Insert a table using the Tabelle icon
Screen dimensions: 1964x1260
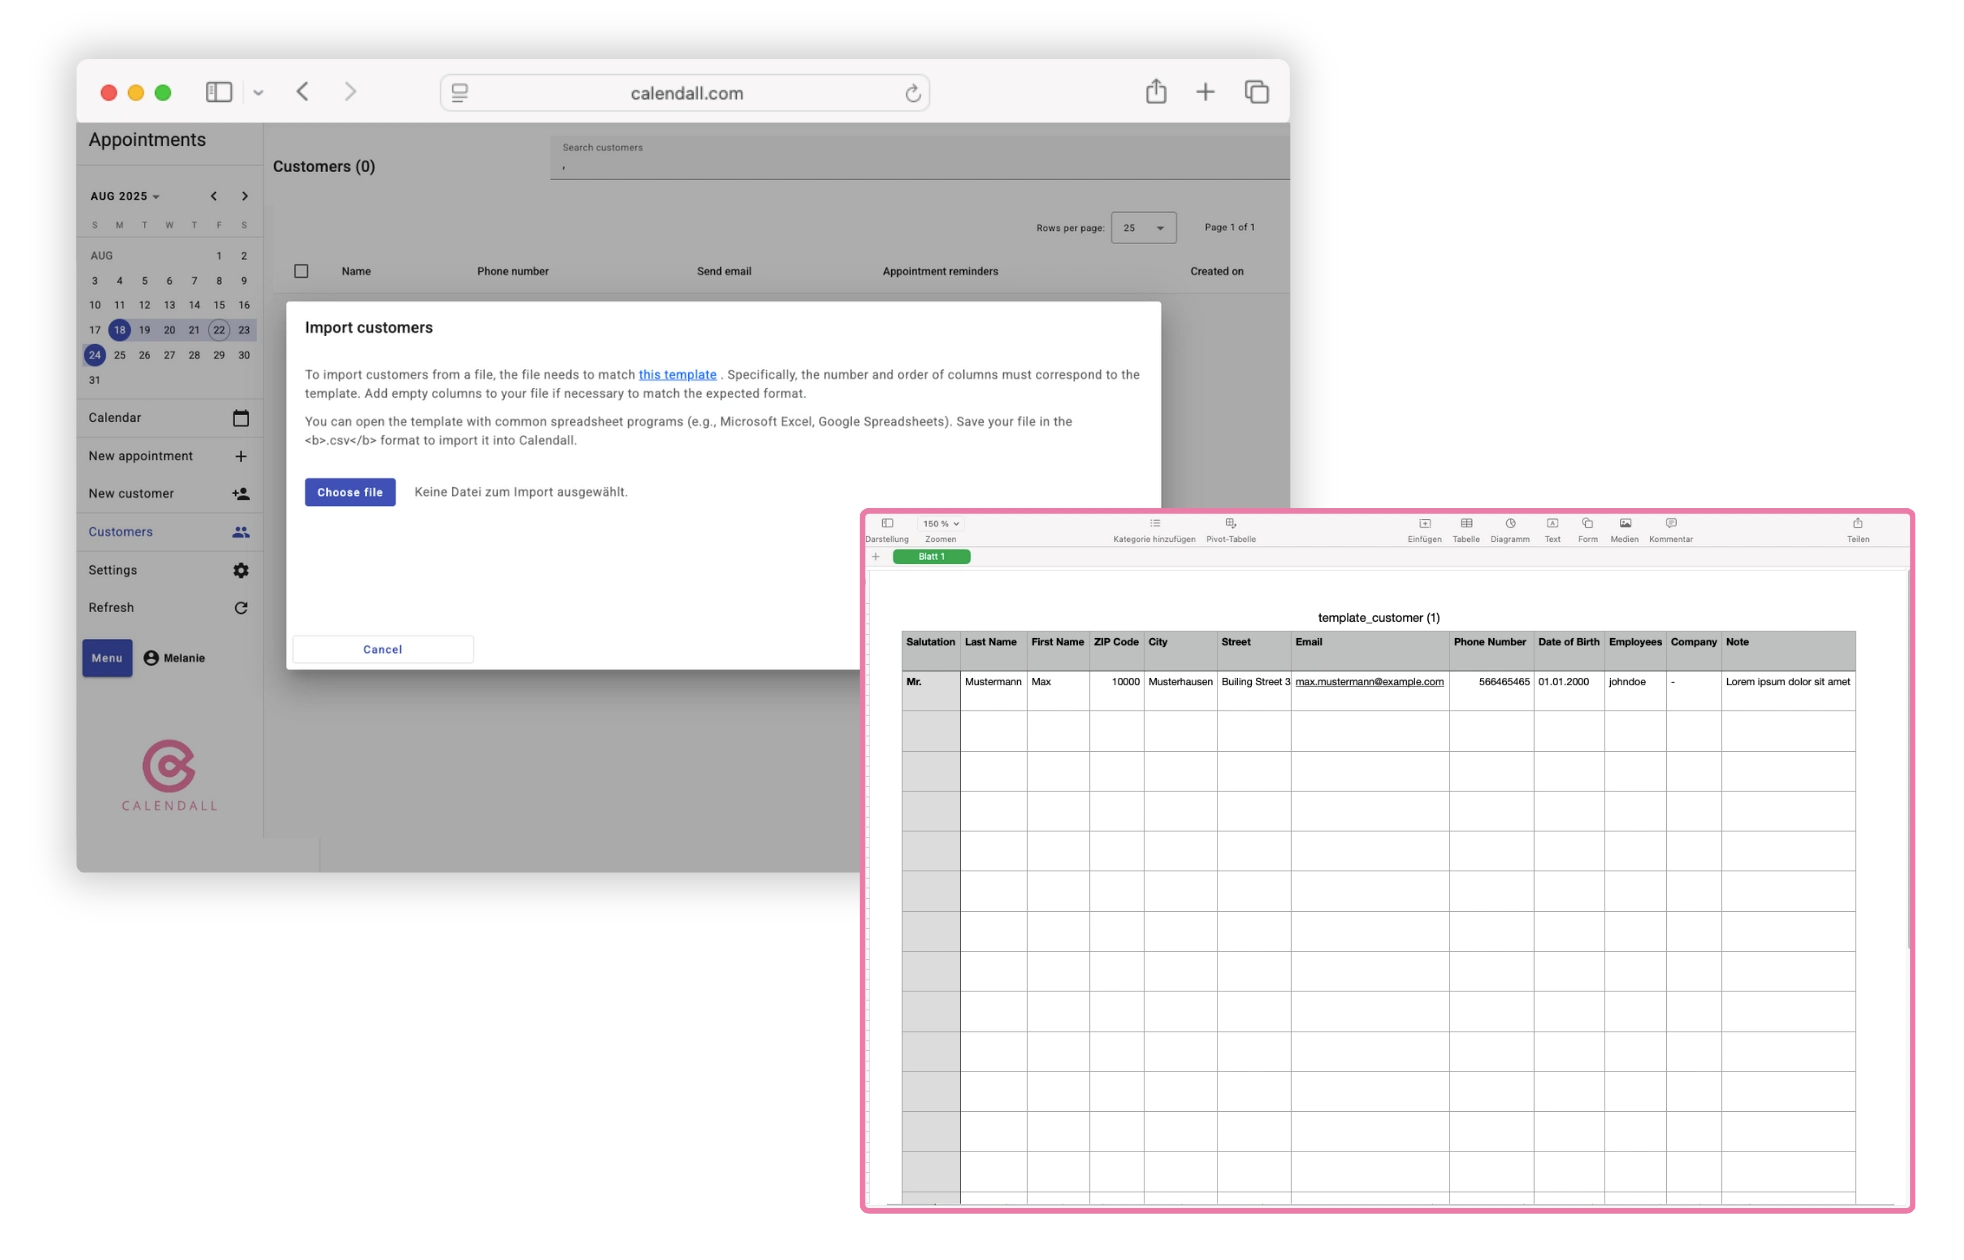(x=1467, y=525)
